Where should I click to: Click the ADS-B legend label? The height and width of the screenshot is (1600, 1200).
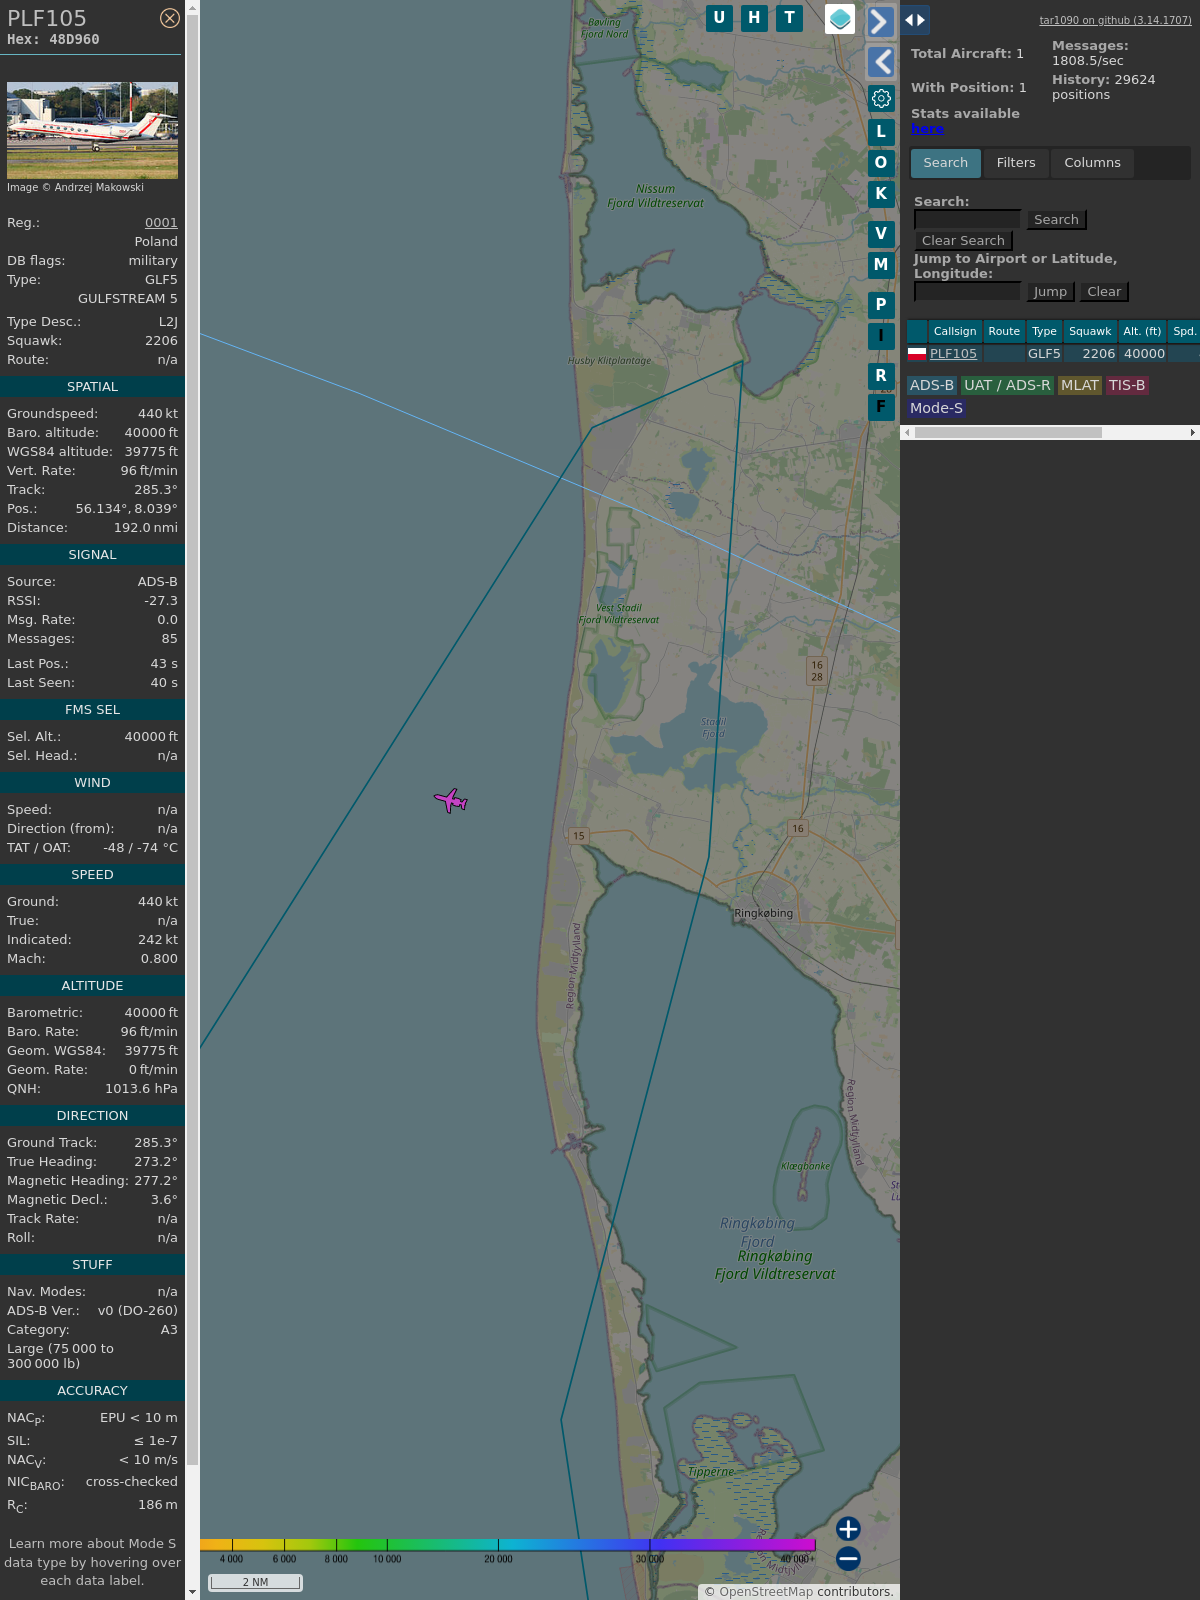tap(932, 385)
